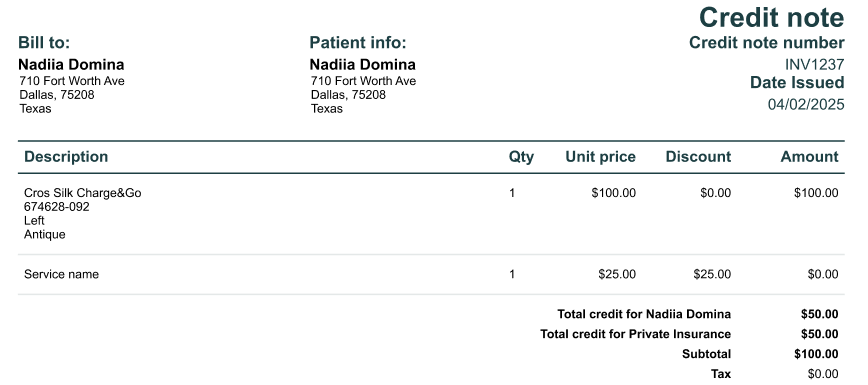This screenshot has width=868, height=385.
Task: Click the Subtotal amount $100.00
Action: coord(816,354)
